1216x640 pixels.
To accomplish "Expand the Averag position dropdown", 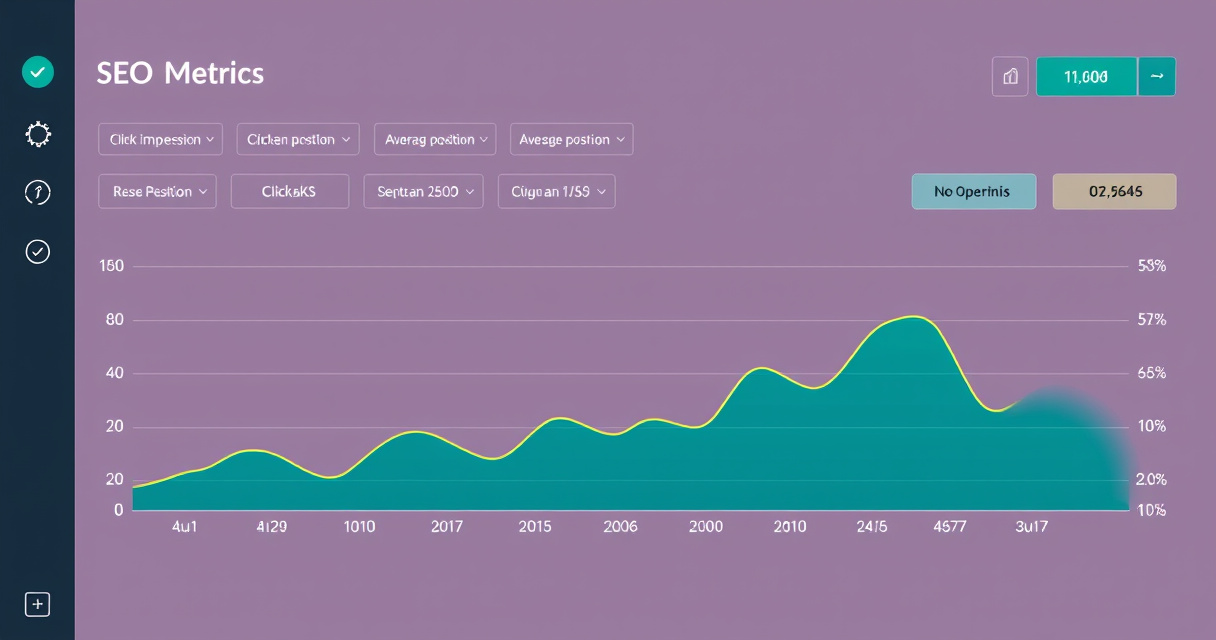I will click(435, 139).
